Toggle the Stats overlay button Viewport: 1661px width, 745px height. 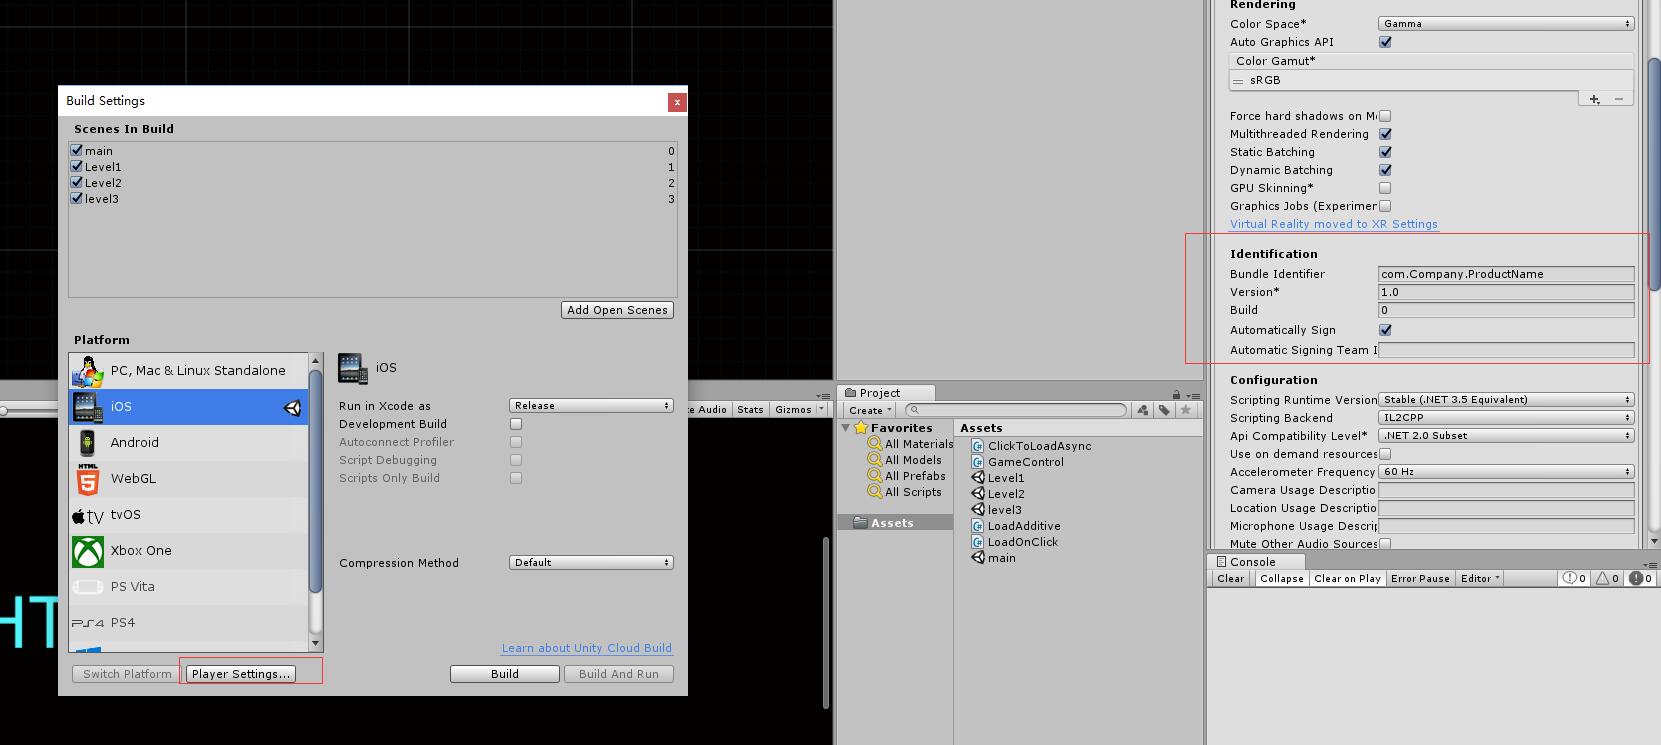[750, 409]
